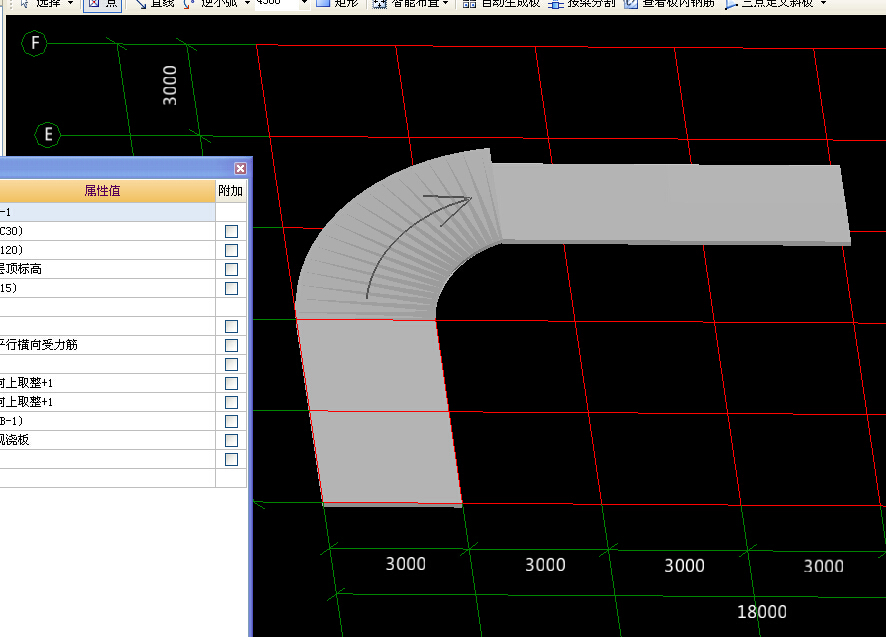Viewport: 886px width, 637px height.
Task: Use 按梁分割 split by beam
Action: [x=582, y=3]
